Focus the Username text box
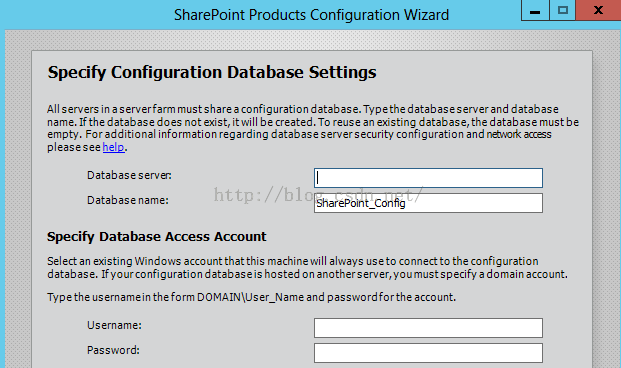621x368 pixels. pos(428,328)
